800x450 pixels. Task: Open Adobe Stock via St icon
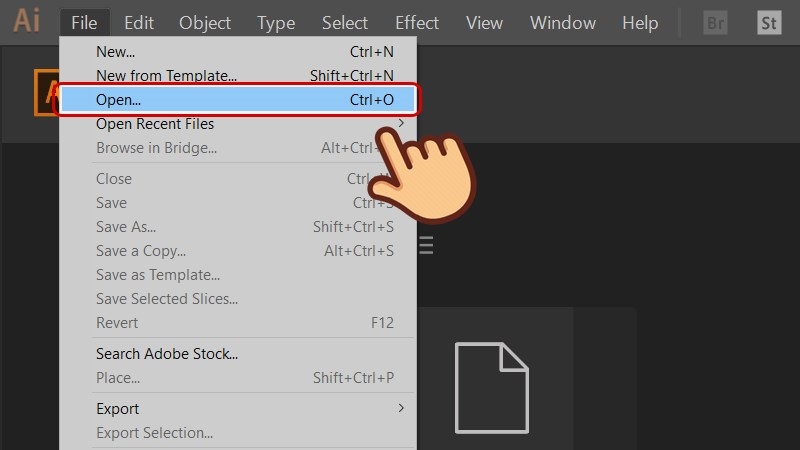(x=769, y=22)
